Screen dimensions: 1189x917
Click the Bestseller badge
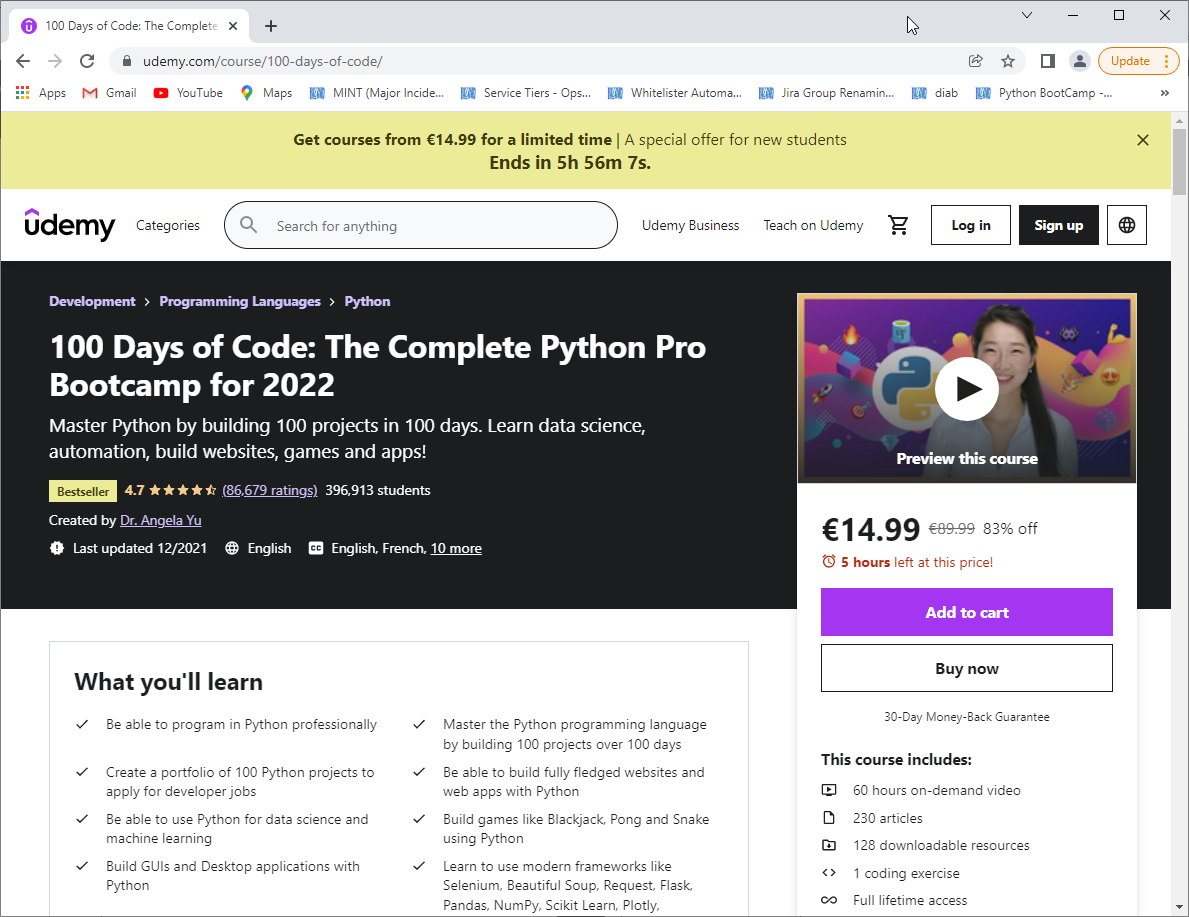pos(83,491)
